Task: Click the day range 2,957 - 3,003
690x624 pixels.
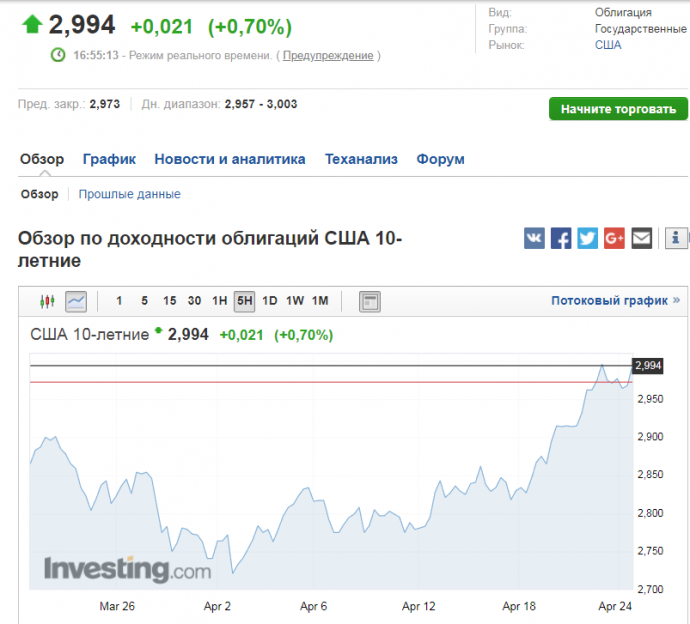Action: (x=261, y=104)
